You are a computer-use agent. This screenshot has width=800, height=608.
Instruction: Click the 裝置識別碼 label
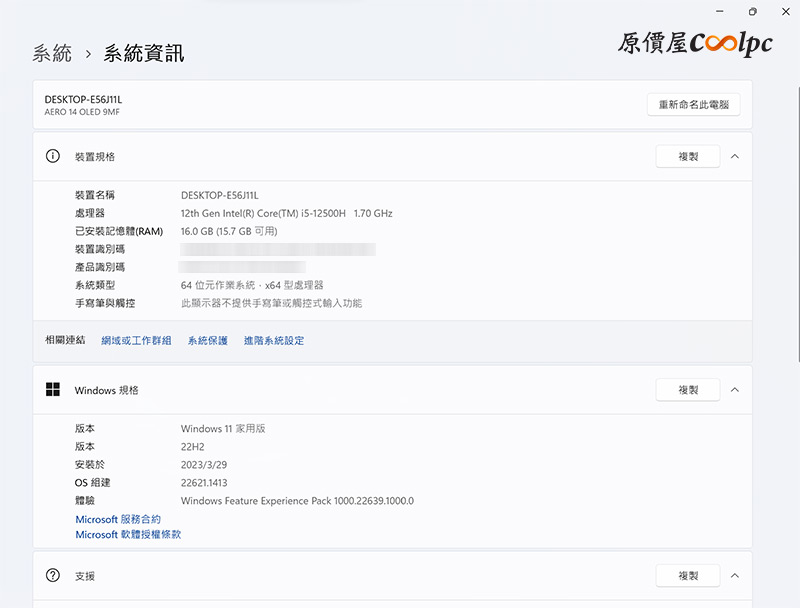click(100, 249)
